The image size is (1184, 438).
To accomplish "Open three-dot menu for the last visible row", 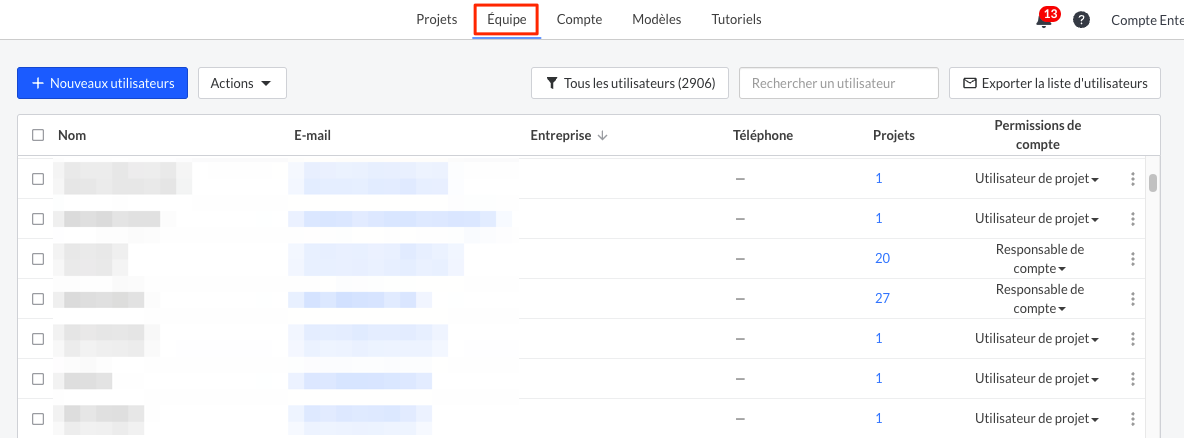I will point(1132,418).
